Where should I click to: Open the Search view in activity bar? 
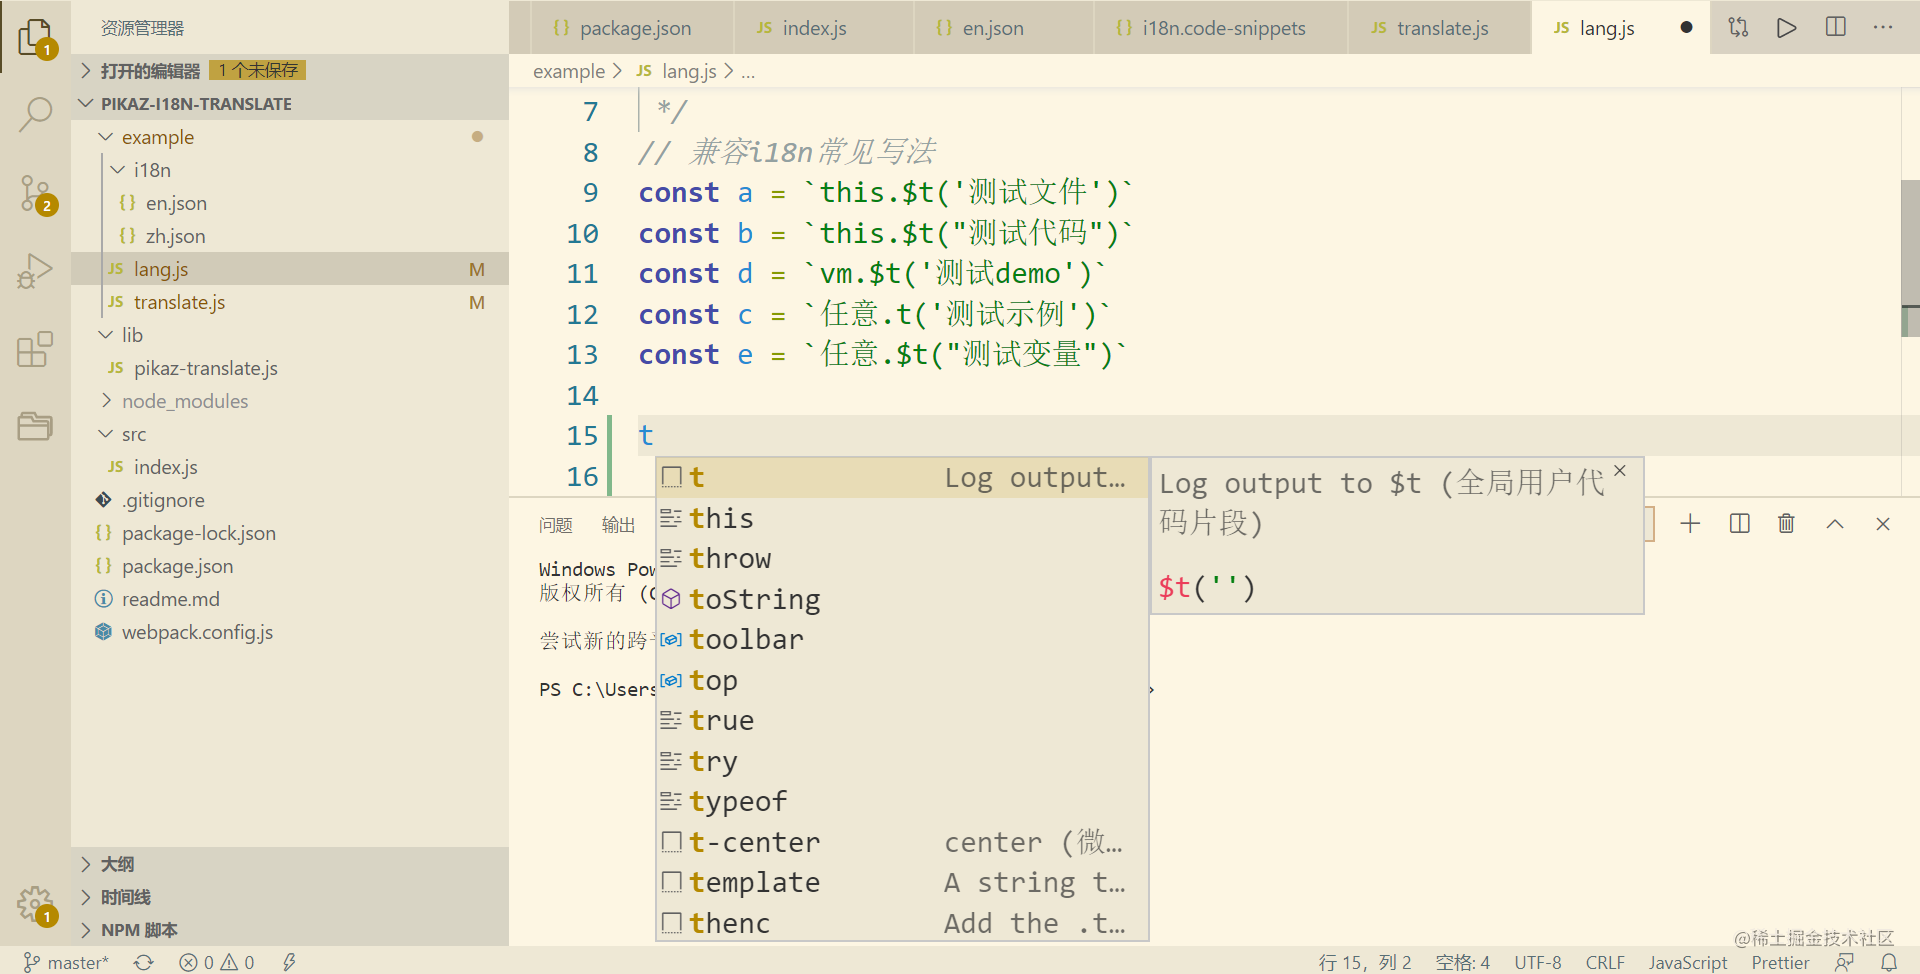click(36, 114)
